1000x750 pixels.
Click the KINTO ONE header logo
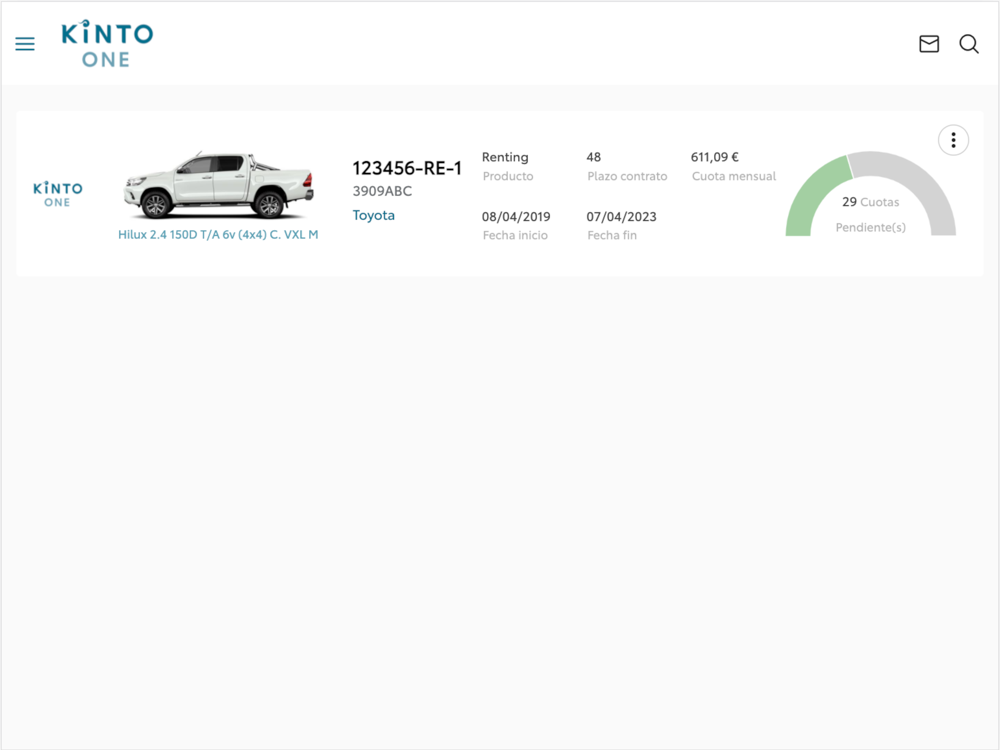[x=107, y=44]
